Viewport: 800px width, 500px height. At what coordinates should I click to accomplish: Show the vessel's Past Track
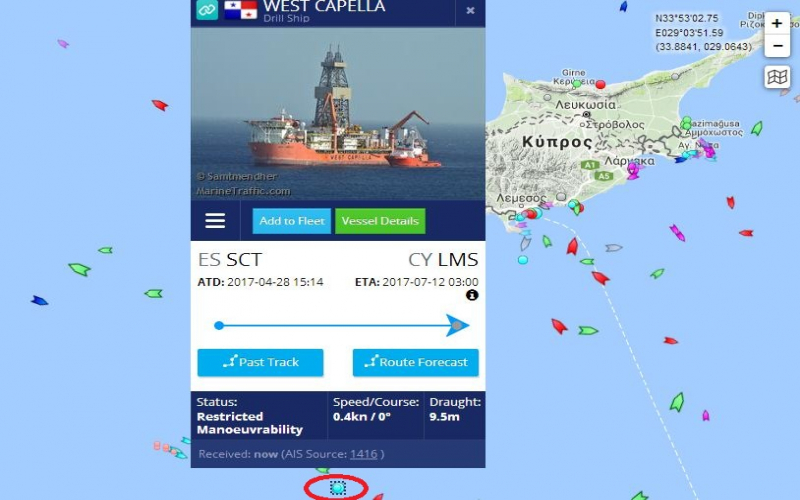[x=260, y=362]
